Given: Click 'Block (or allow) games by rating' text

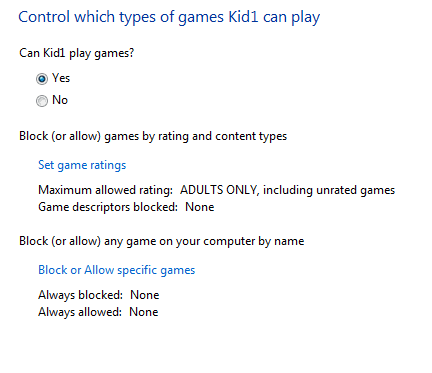Looking at the screenshot, I should tap(153, 136).
